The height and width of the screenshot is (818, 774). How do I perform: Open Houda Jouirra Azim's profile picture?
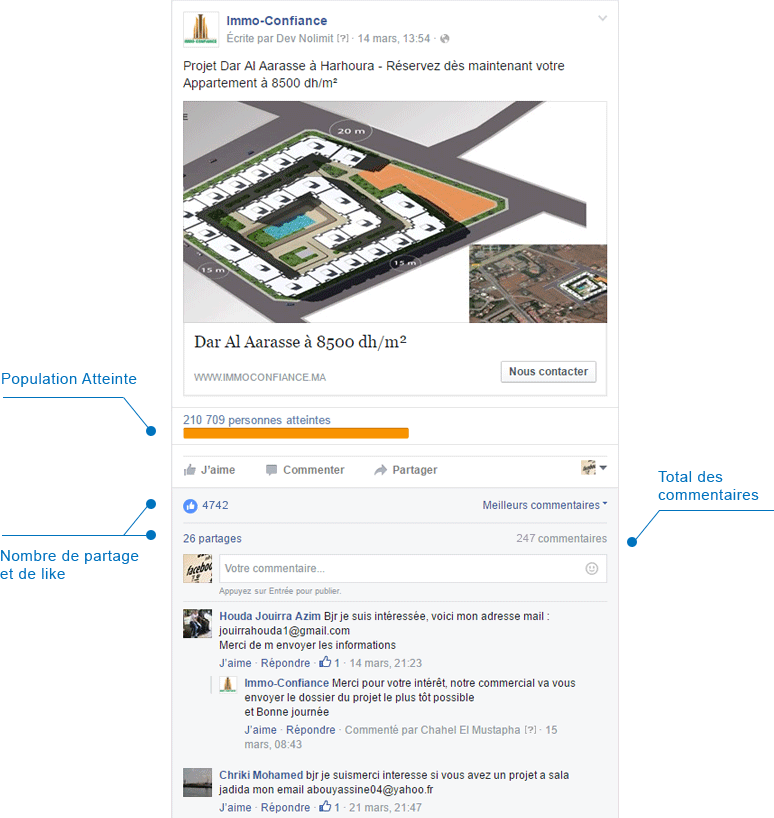(198, 623)
